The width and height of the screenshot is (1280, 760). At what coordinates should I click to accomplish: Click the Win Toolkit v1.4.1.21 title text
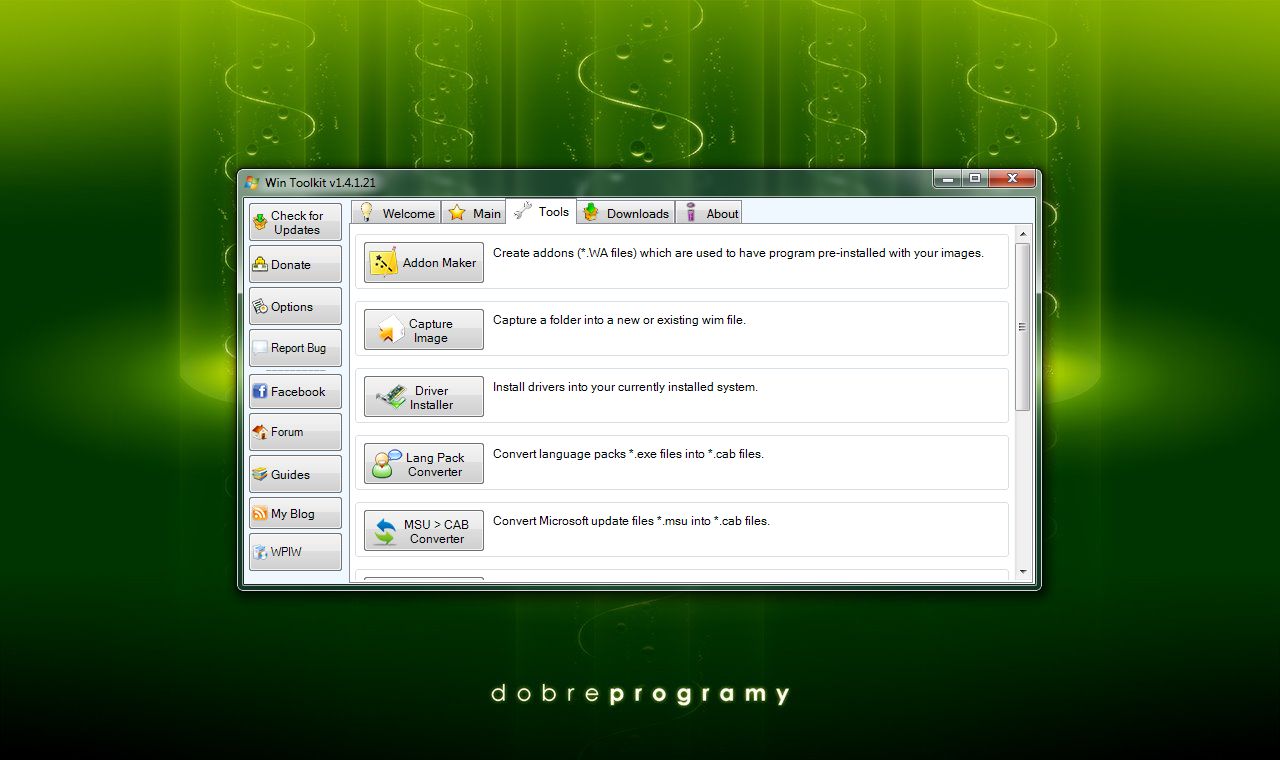(x=320, y=183)
